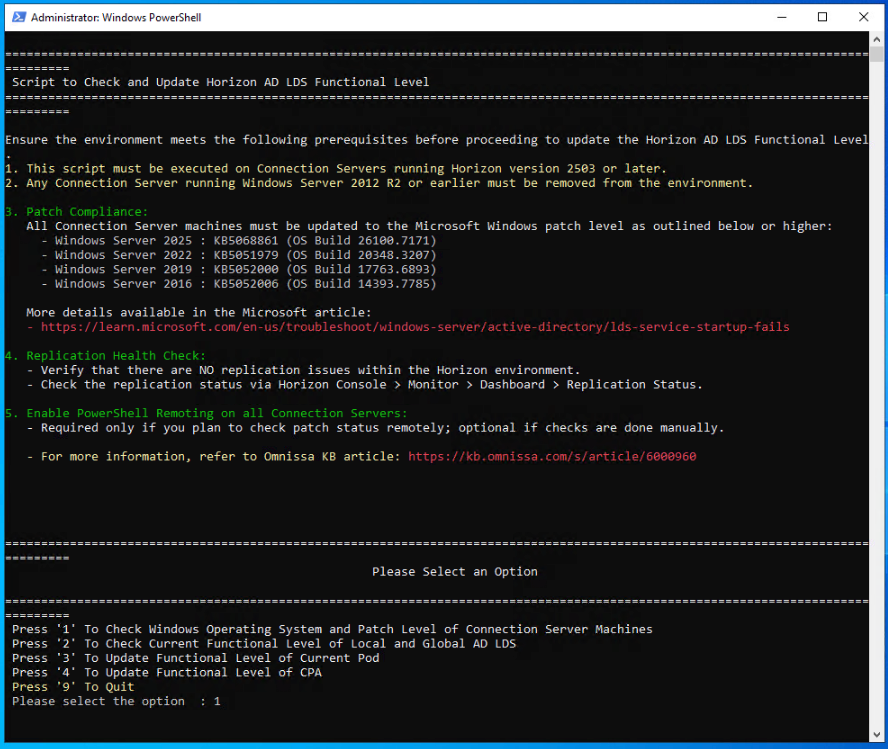
Task: Click the Press '2' Check Current Functional Level line
Action: tap(264, 644)
